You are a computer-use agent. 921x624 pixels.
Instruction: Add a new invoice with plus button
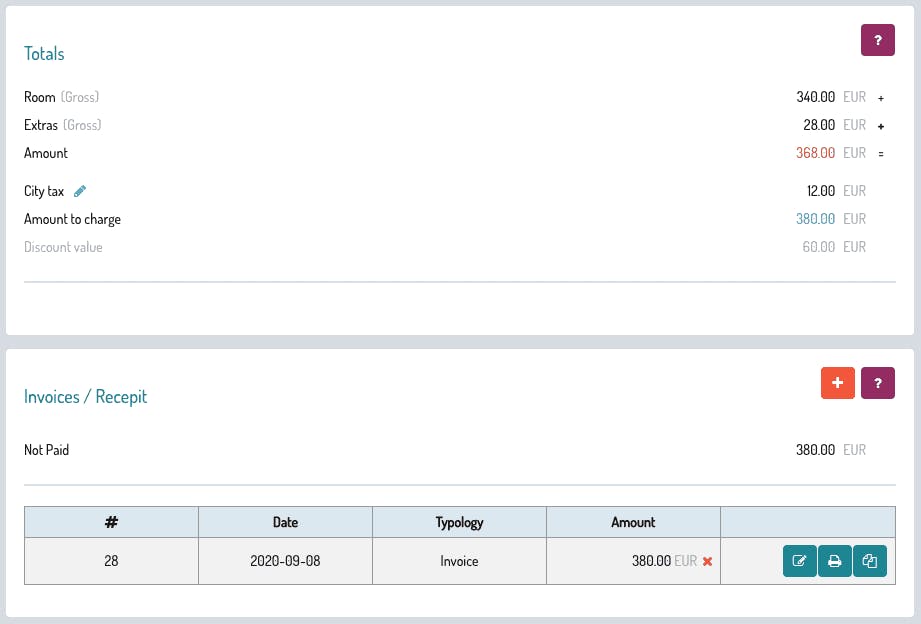(838, 383)
